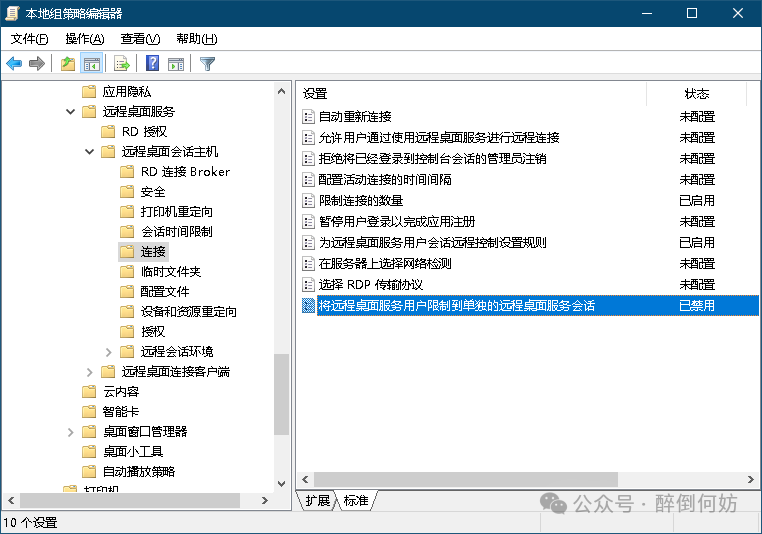Expand the 桌面窗口管理器 node

point(71,432)
